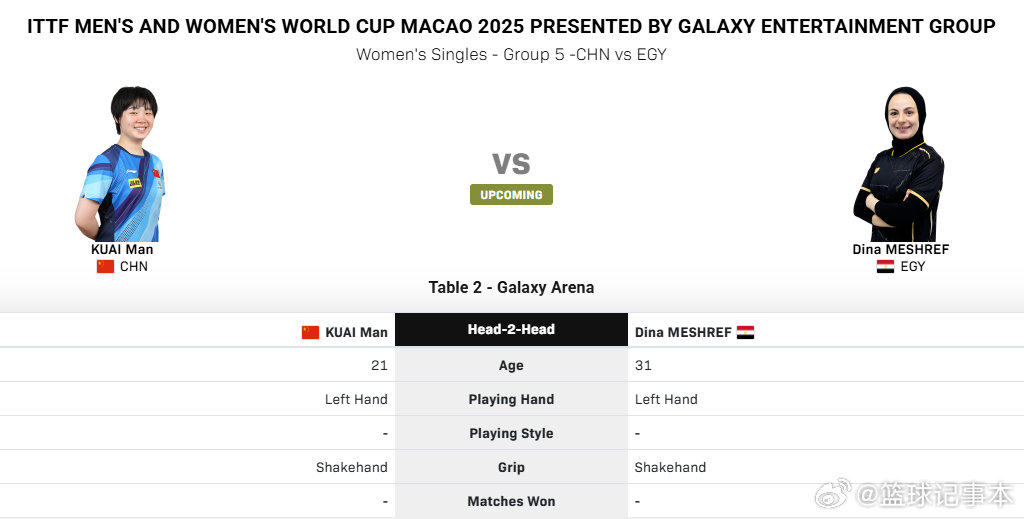Click the green UPCOMING status badge
Image resolution: width=1024 pixels, height=519 pixels.
(x=511, y=195)
